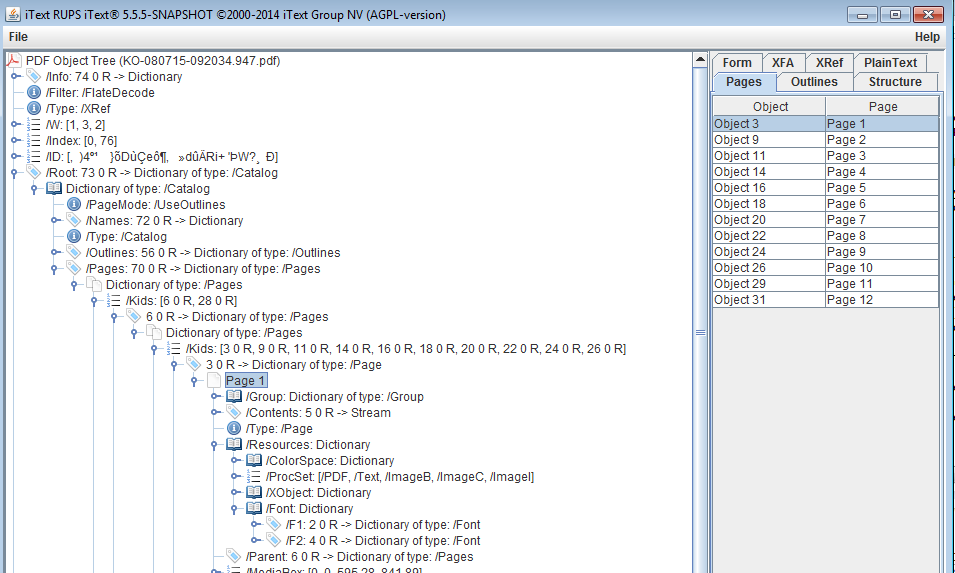Collapse the /Resources: Dictionary node
Viewport: 955px width, 573px height.
214,445
